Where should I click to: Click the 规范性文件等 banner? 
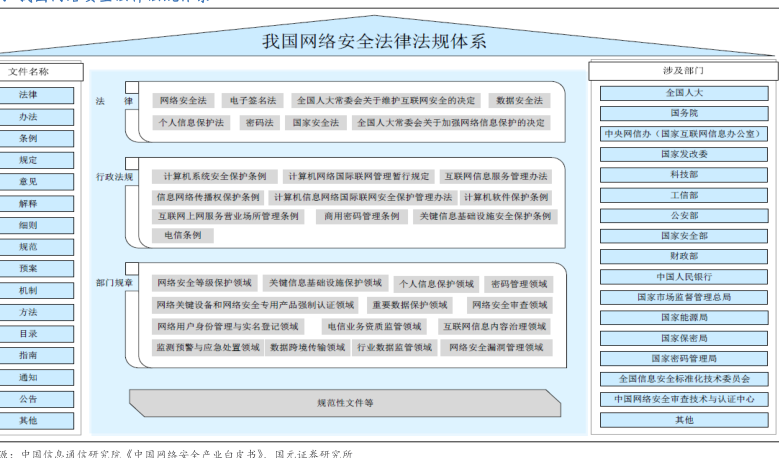(x=344, y=402)
